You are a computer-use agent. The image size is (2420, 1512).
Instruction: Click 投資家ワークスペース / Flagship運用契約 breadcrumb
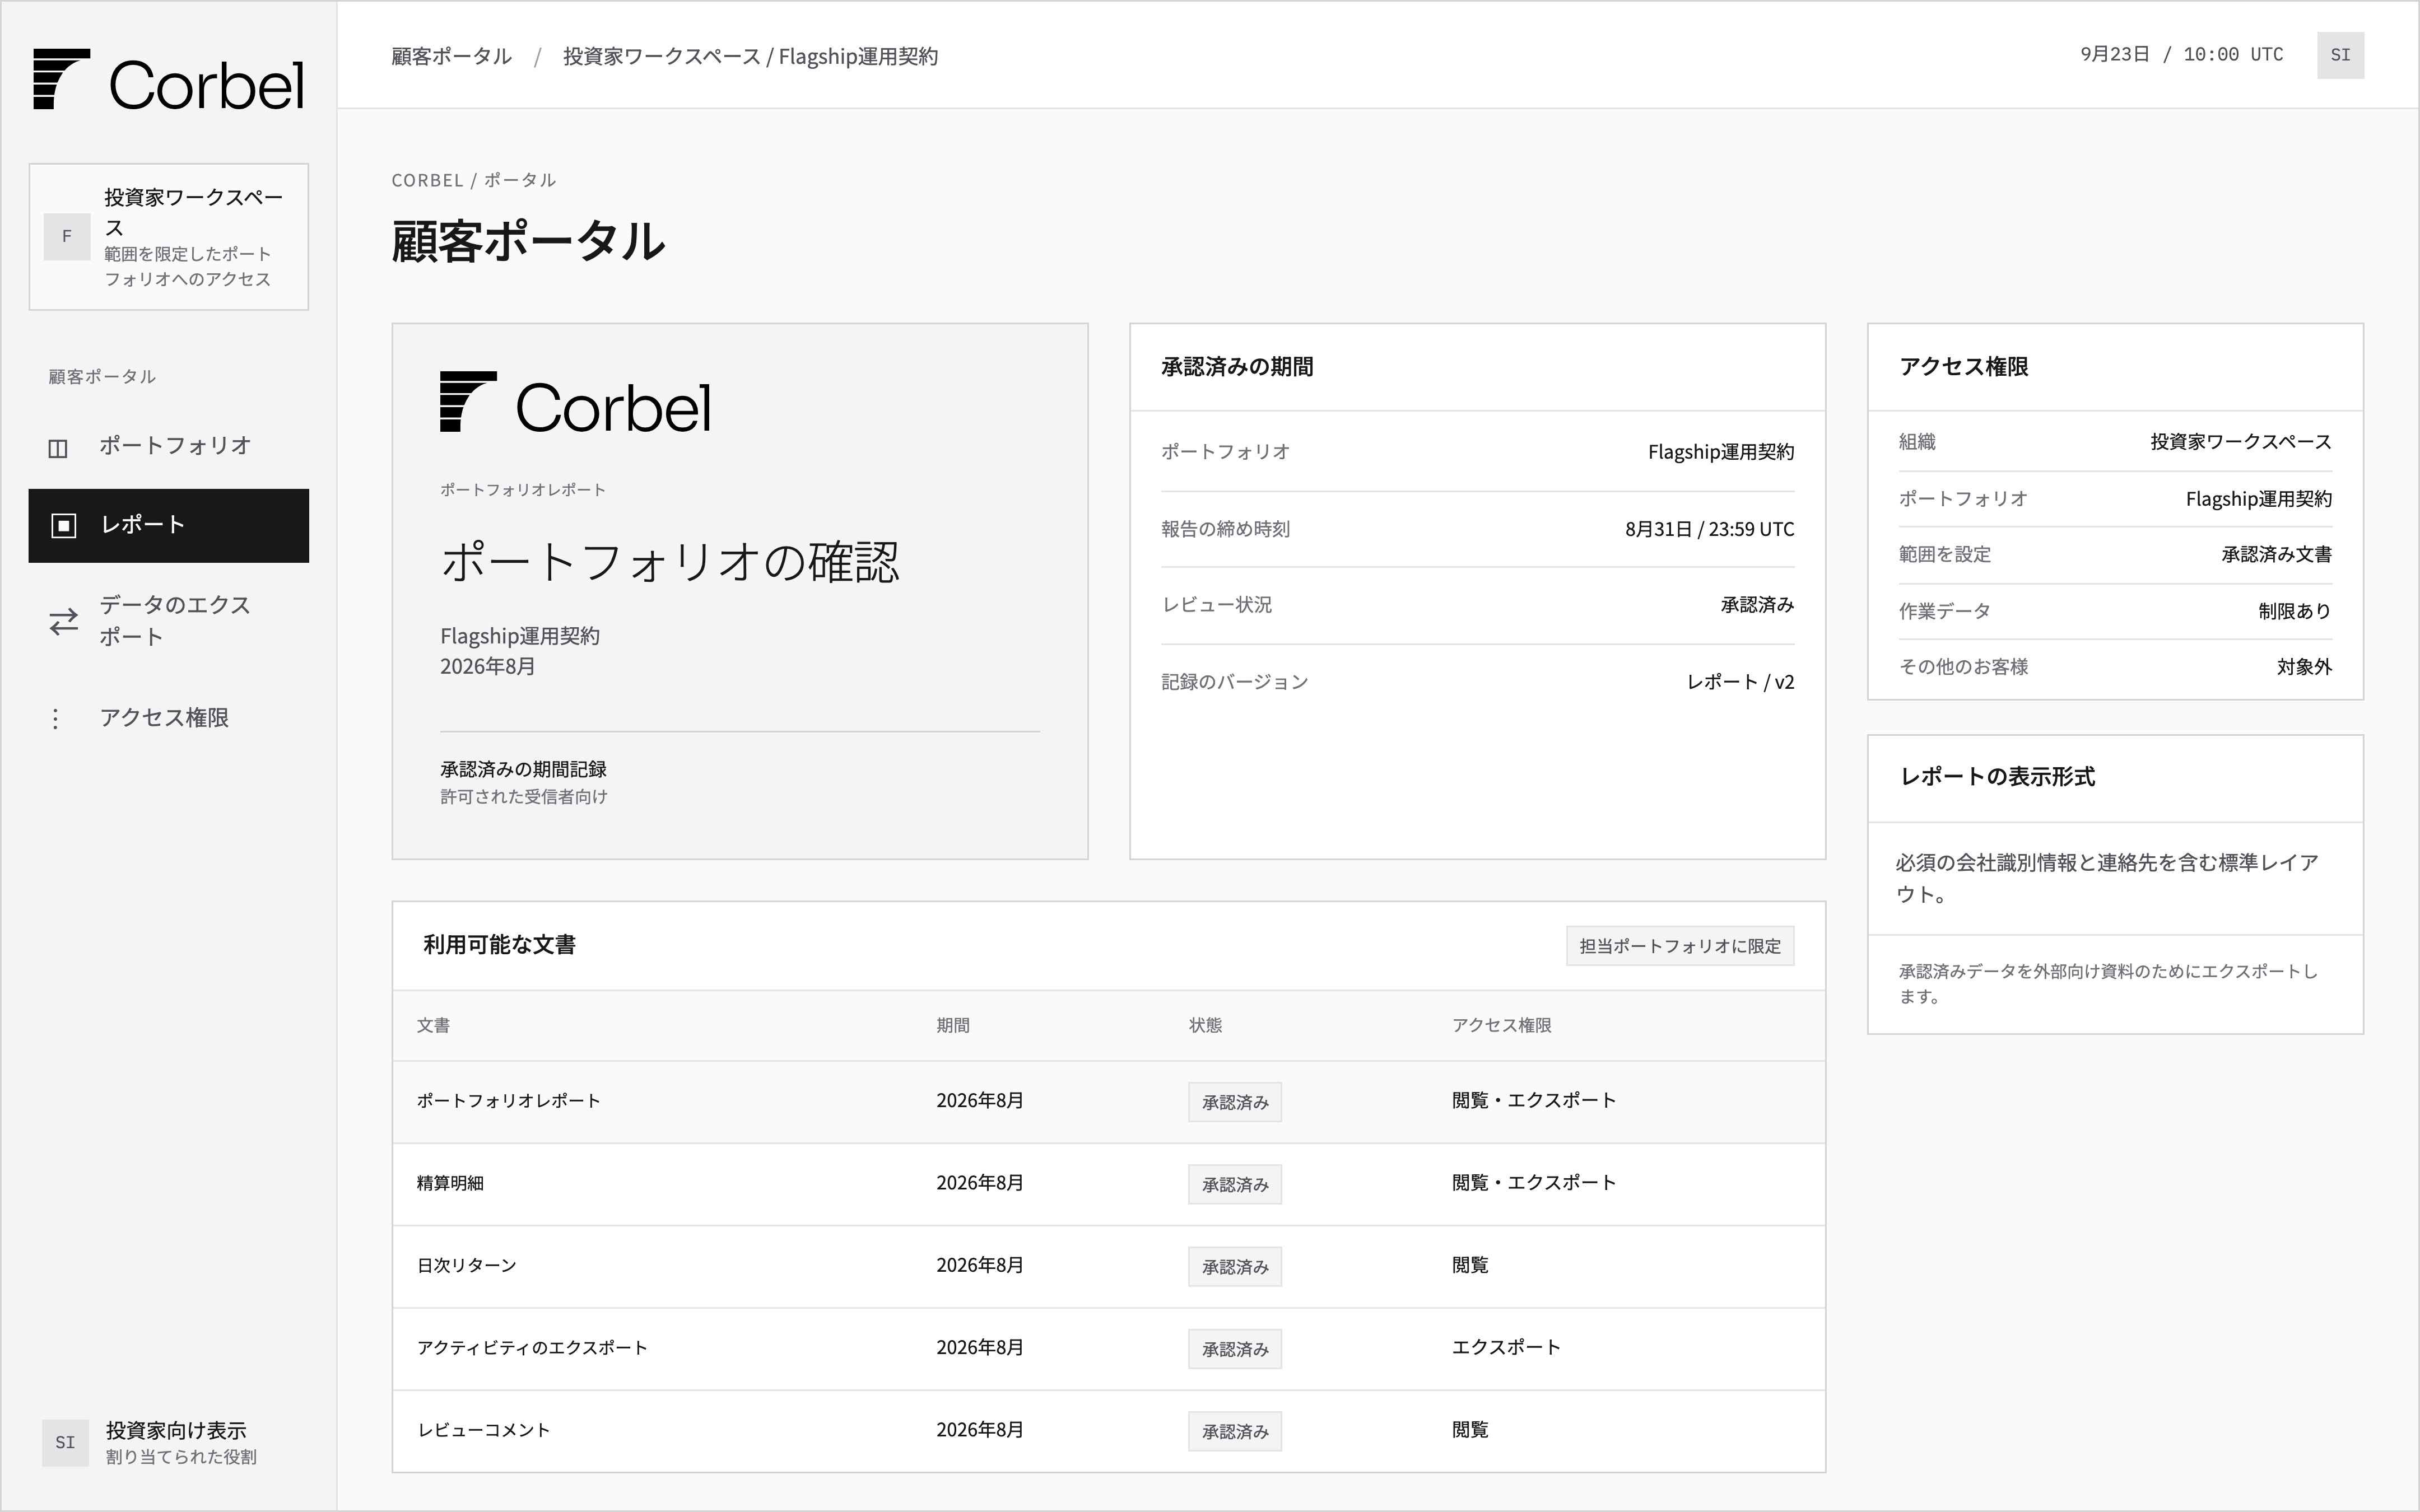click(750, 56)
